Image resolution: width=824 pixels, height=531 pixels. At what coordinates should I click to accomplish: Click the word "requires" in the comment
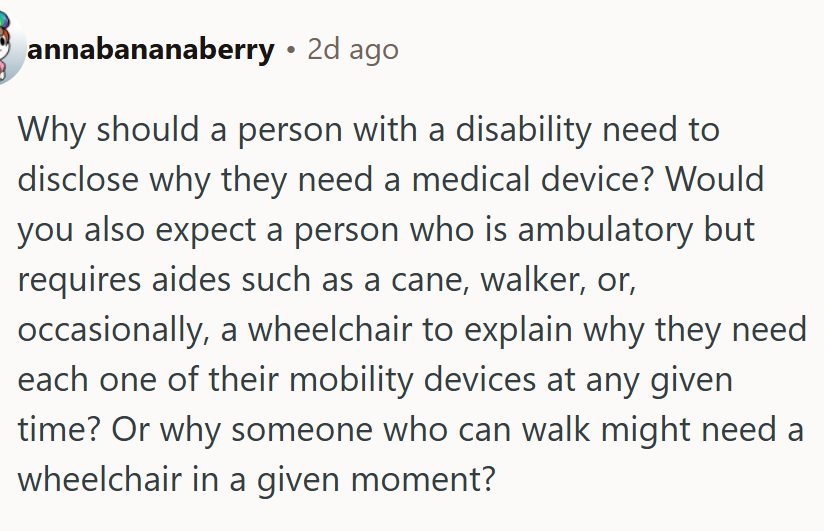coord(79,279)
